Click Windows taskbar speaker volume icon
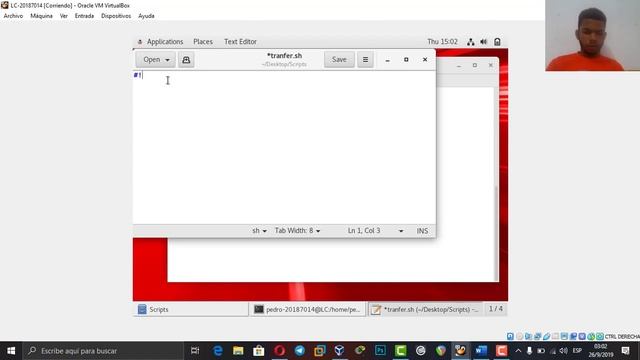640x360 pixels. pos(564,351)
